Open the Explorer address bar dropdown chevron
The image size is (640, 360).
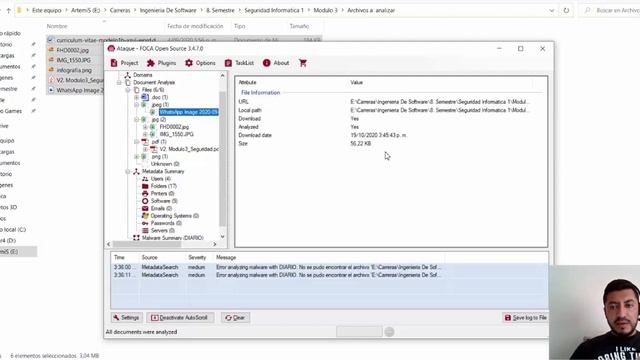coord(552,11)
